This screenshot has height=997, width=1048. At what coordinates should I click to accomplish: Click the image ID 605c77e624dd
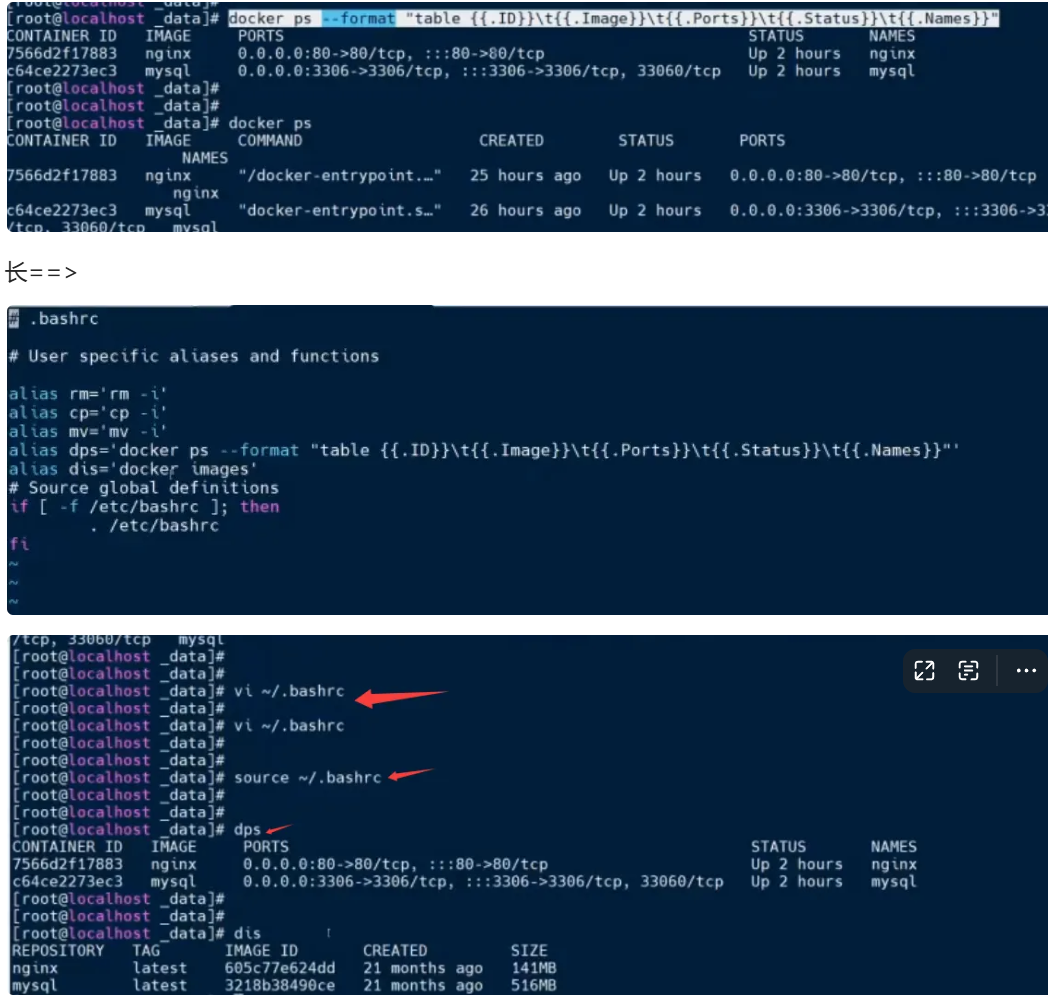tap(280, 968)
